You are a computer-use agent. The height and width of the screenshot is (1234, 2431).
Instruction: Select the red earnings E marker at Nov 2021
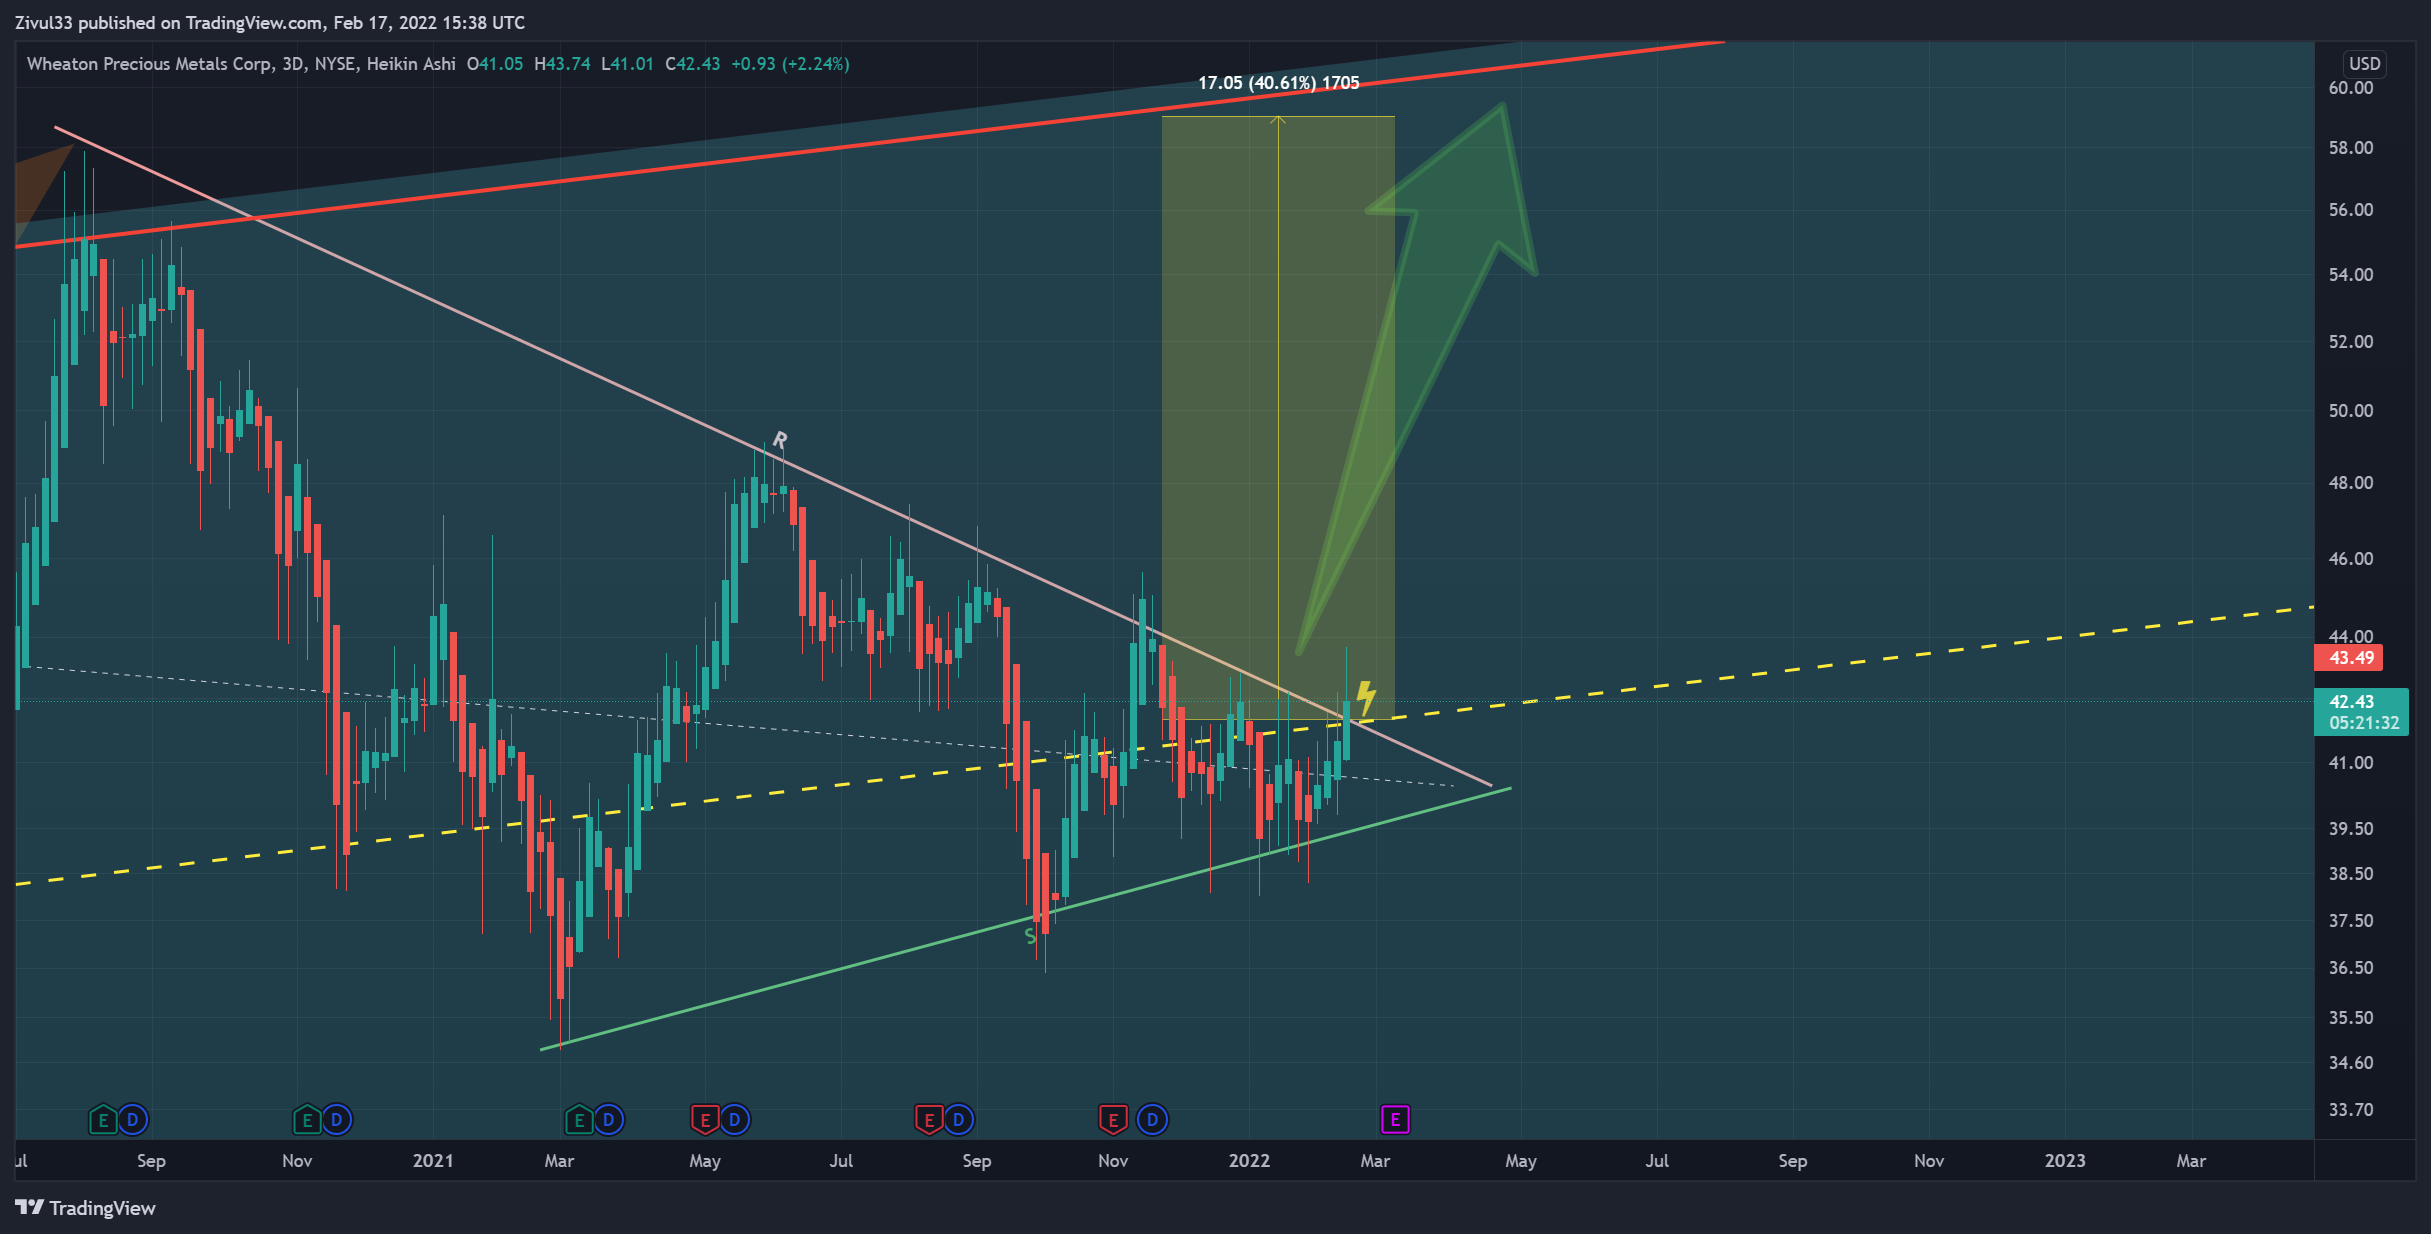click(x=1113, y=1120)
